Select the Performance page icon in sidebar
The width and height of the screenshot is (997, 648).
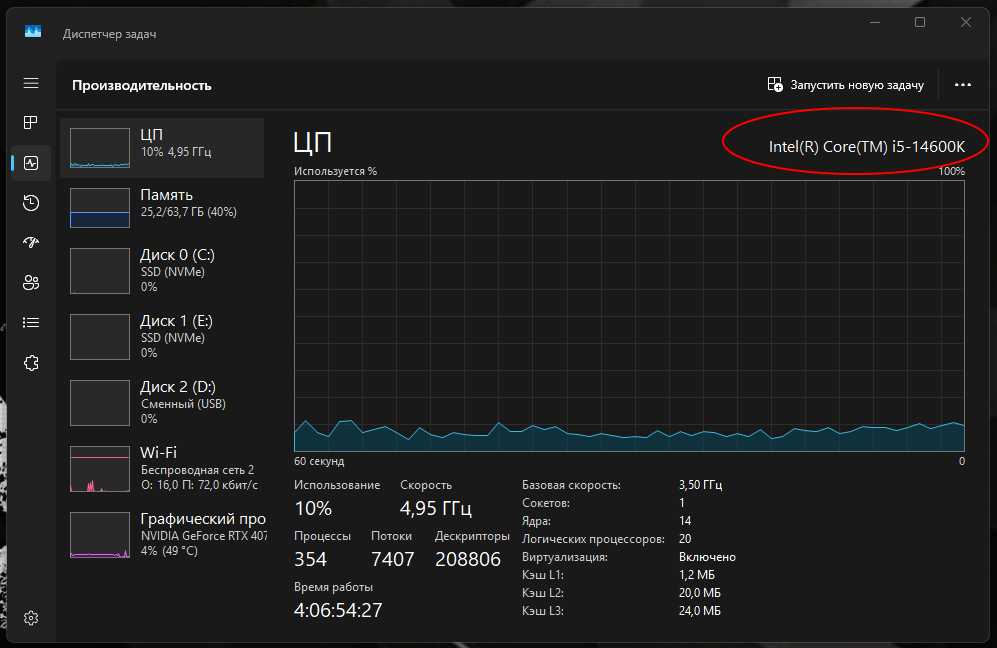[31, 163]
